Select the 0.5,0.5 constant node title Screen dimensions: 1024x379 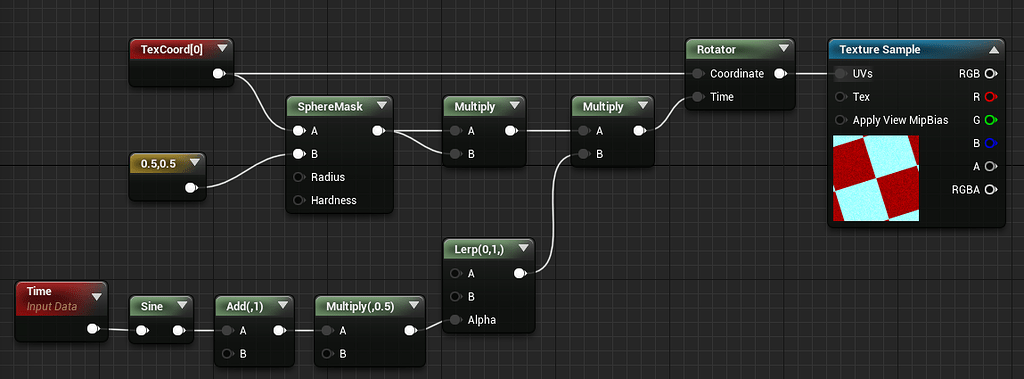pos(159,163)
